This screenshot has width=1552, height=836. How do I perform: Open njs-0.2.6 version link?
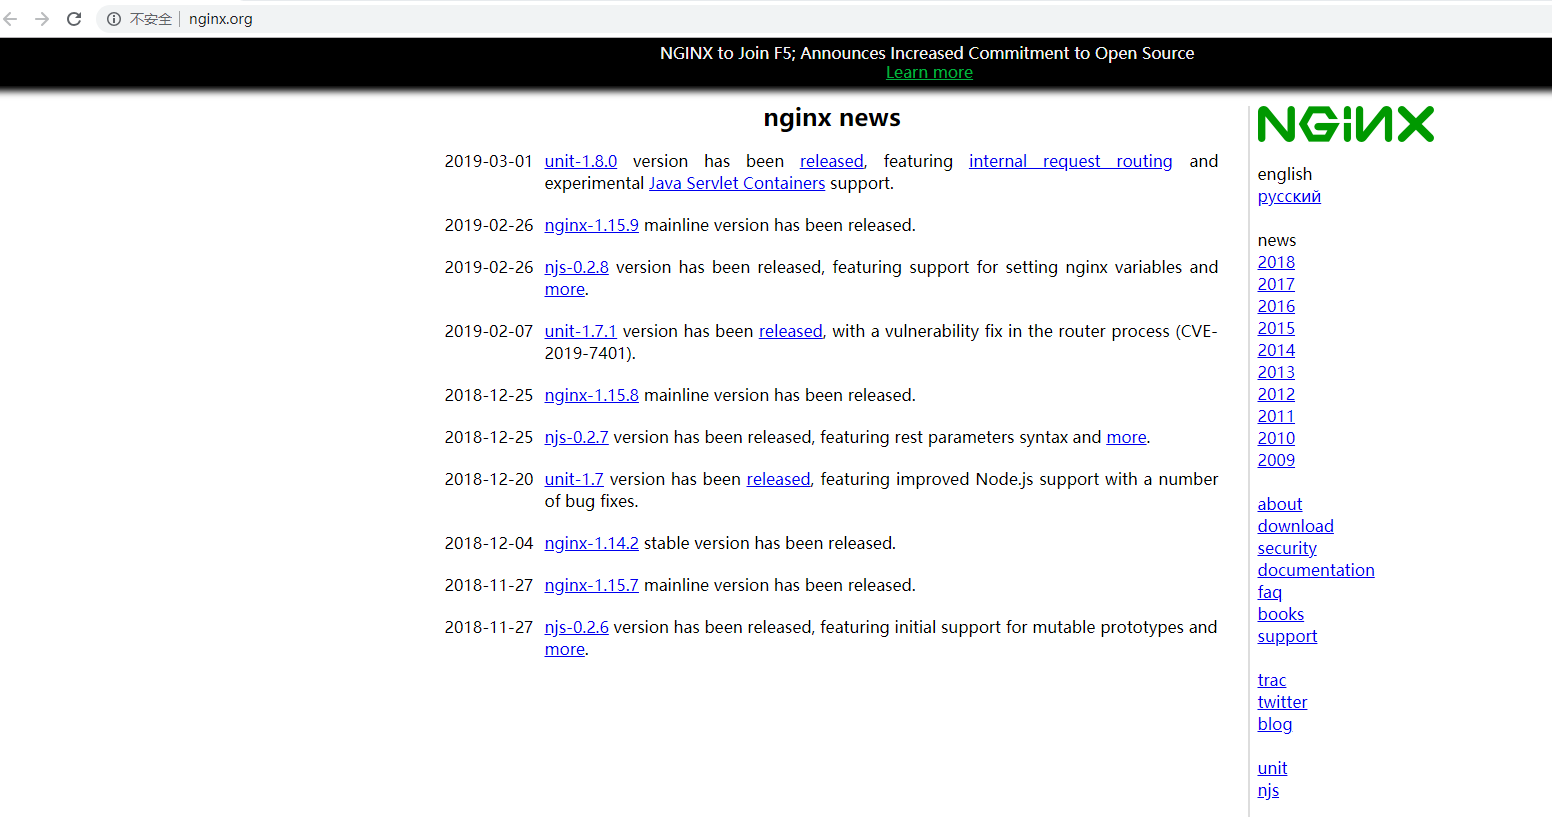pos(577,627)
